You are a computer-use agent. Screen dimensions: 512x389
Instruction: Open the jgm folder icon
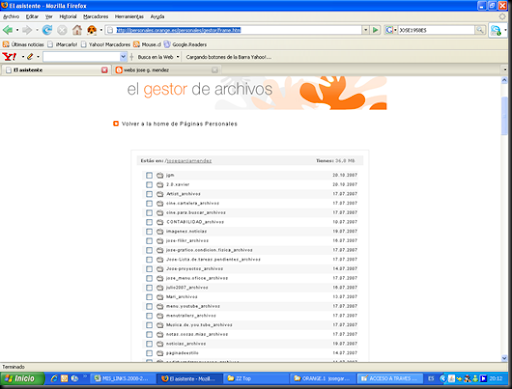point(160,175)
